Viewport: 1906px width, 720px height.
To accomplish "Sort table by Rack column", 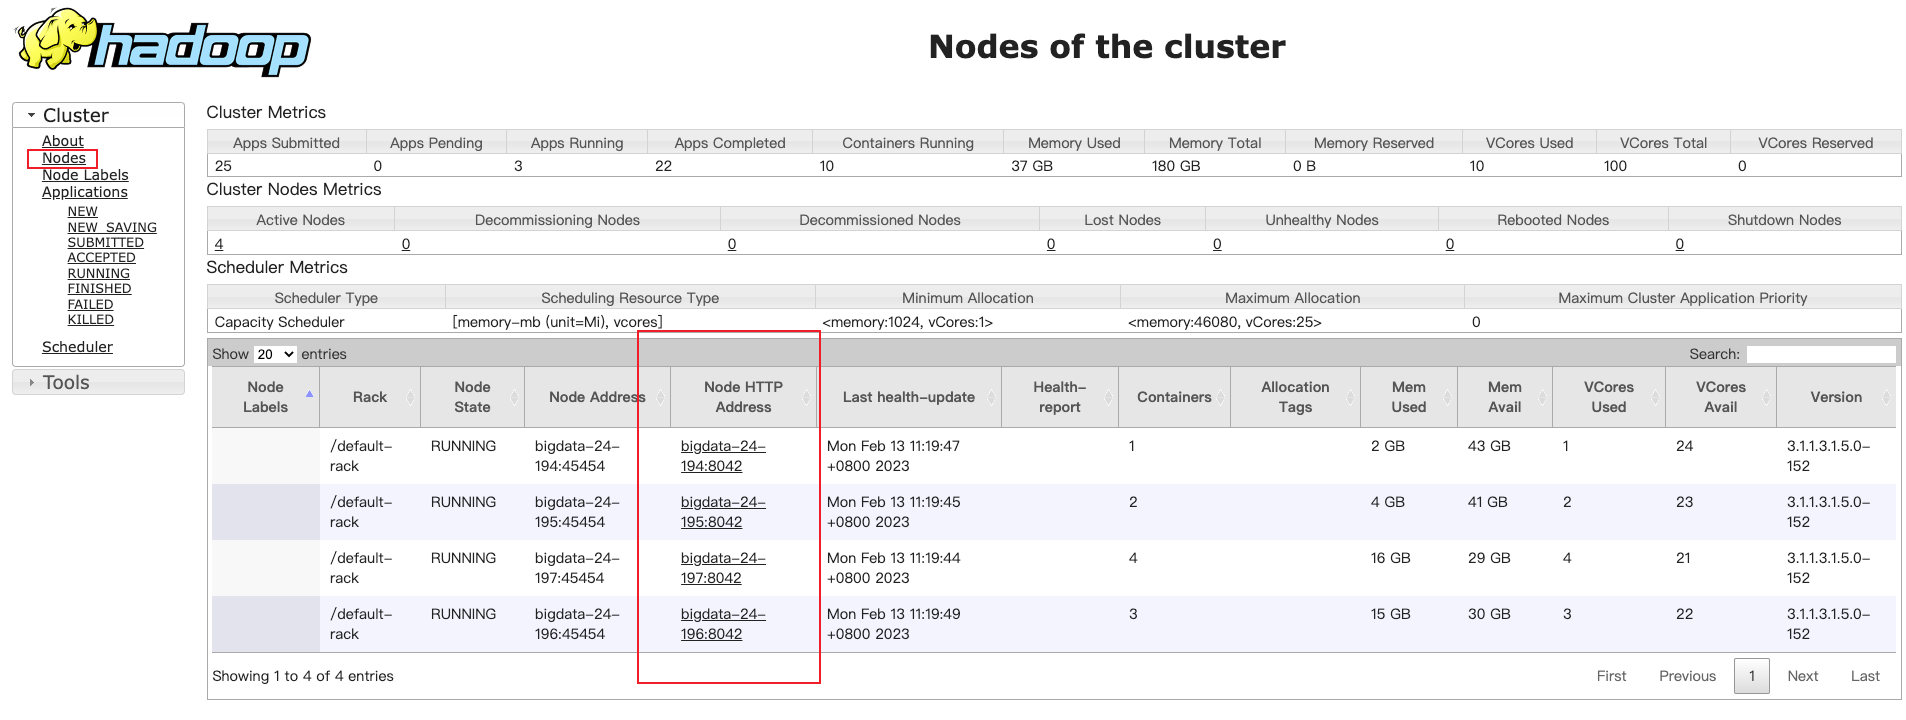I will tap(369, 397).
